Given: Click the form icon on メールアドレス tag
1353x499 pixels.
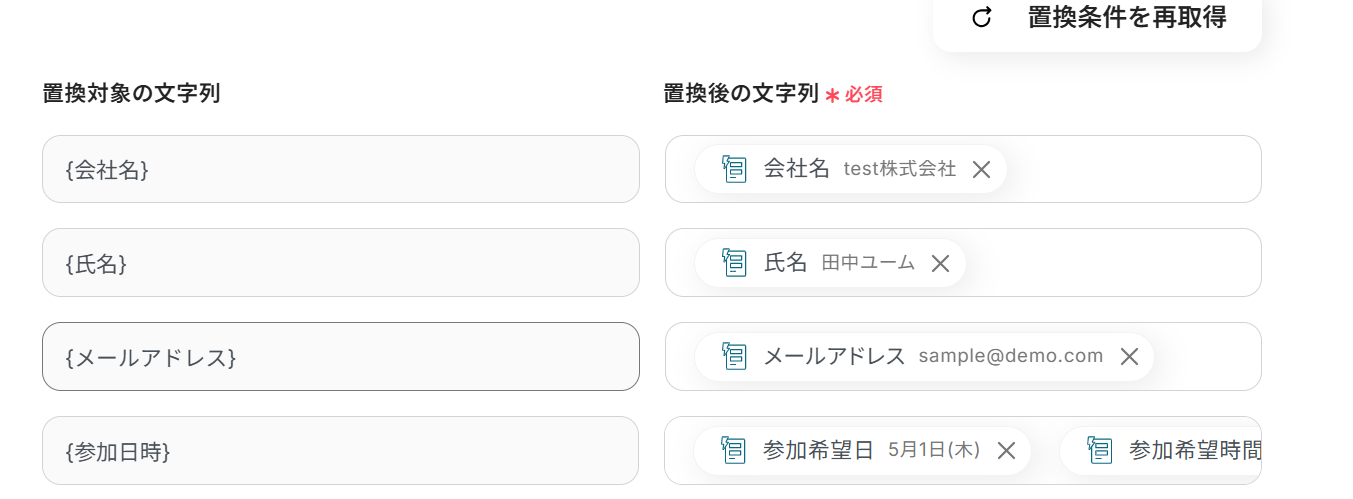Looking at the screenshot, I should [735, 357].
